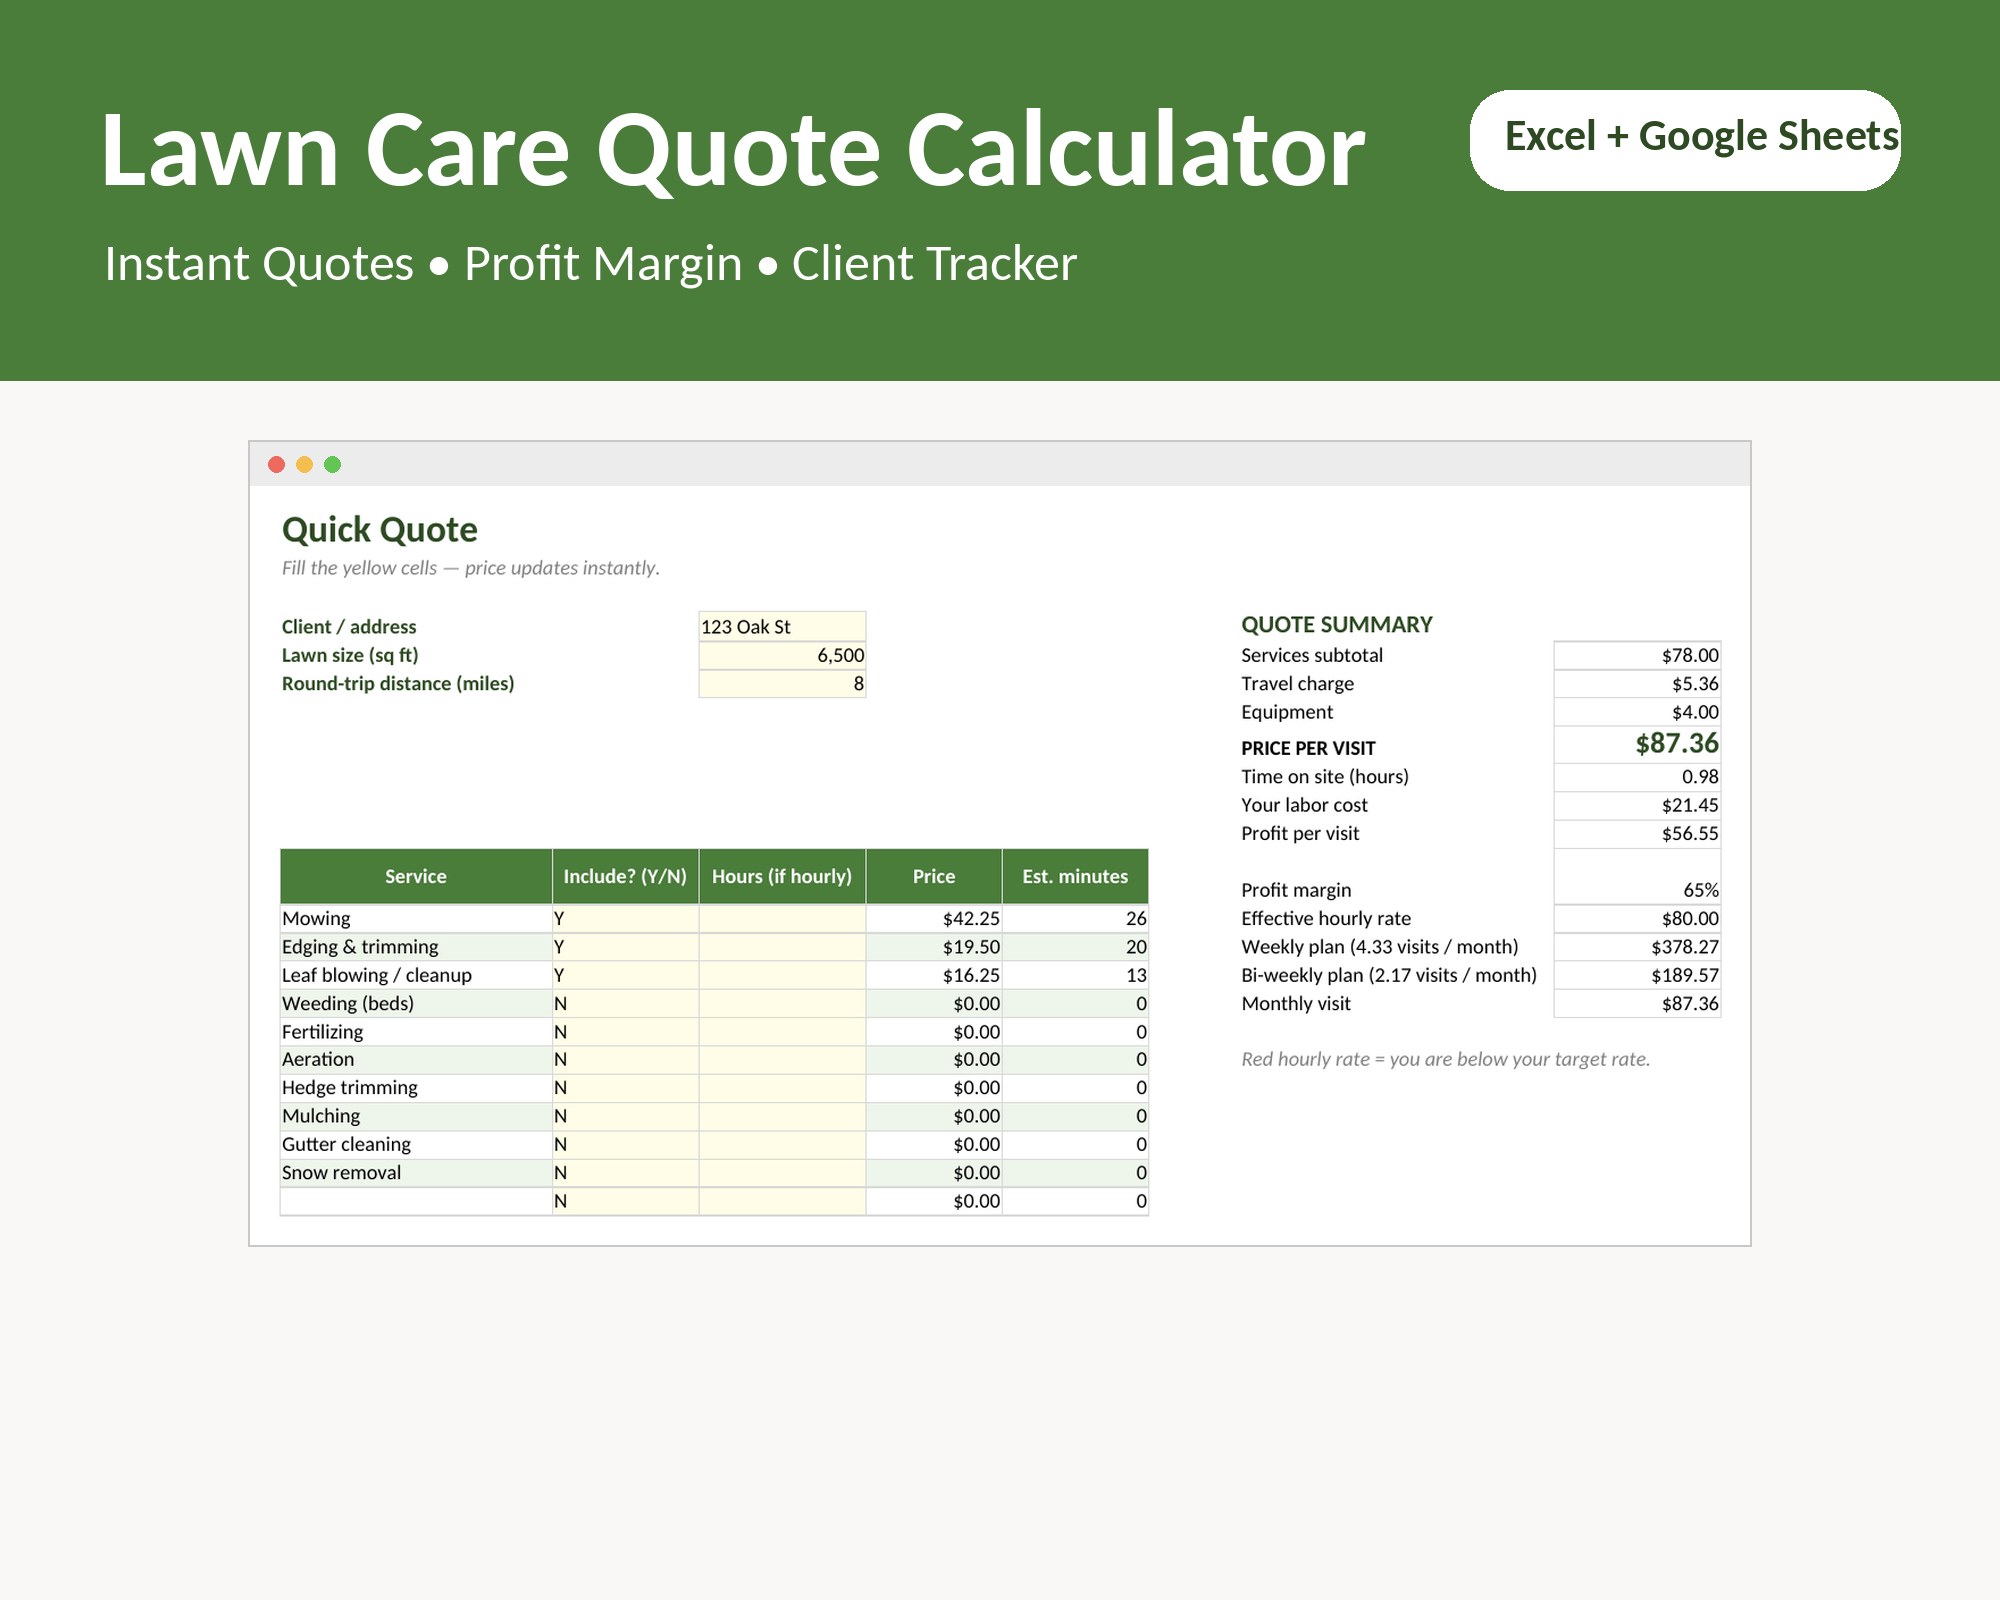Select the Services subtotal value $78.00
The height and width of the screenshot is (1600, 2000).
click(1637, 655)
